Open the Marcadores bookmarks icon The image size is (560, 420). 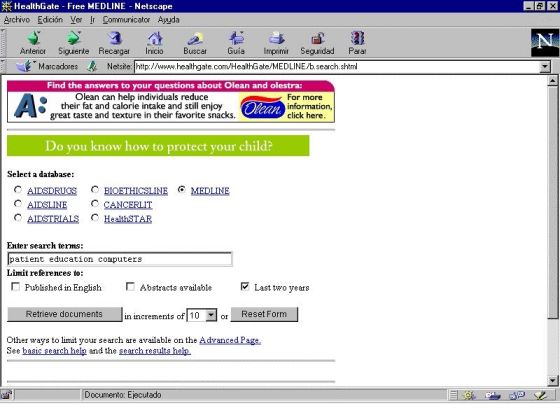24,66
